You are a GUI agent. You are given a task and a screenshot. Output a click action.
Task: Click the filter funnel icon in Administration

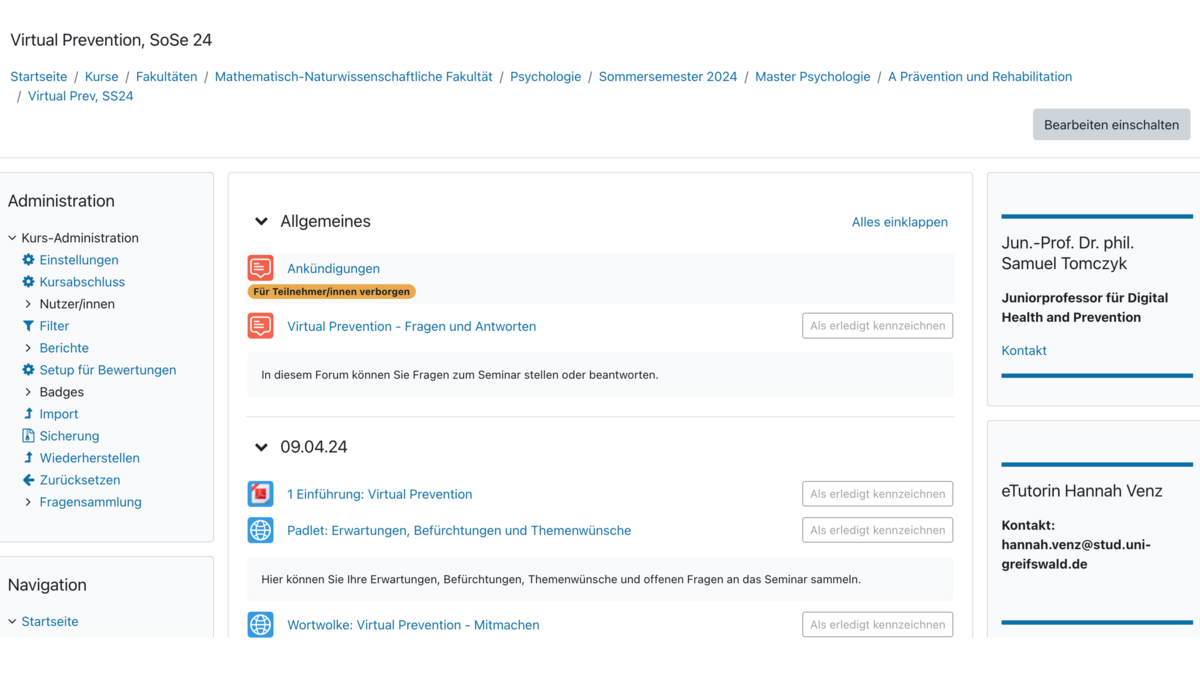(28, 326)
